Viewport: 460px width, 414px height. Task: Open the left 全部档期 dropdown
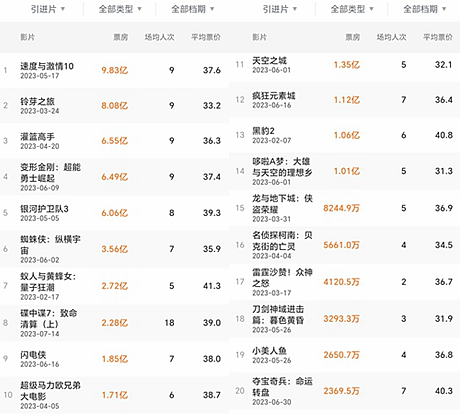click(193, 9)
